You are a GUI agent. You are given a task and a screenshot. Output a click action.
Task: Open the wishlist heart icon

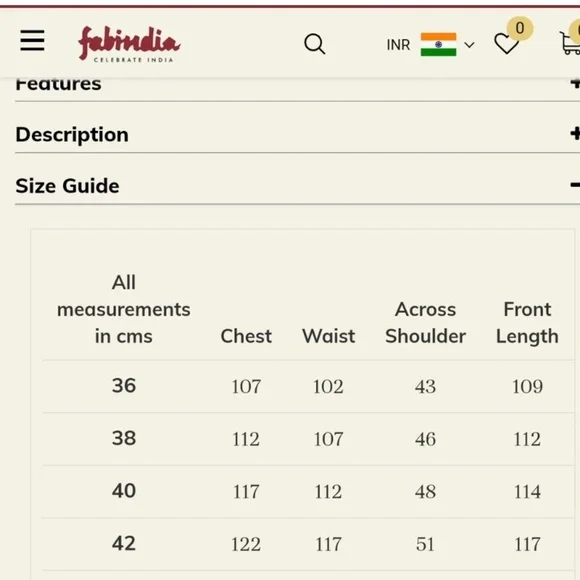click(x=506, y=44)
